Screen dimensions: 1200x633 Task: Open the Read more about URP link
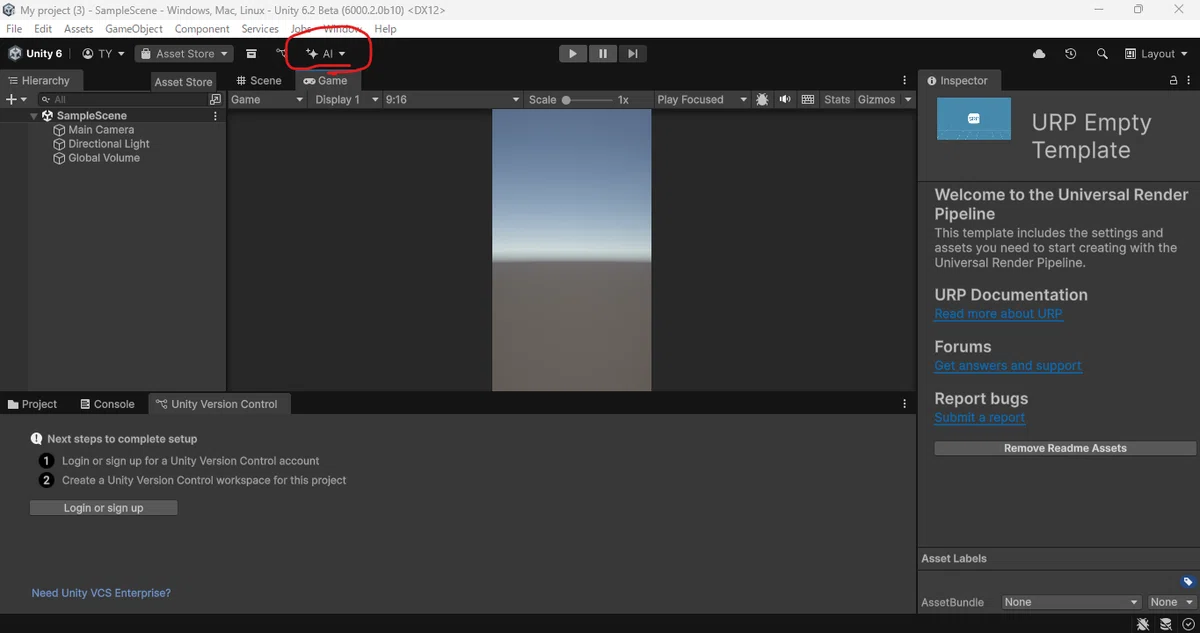(x=998, y=314)
